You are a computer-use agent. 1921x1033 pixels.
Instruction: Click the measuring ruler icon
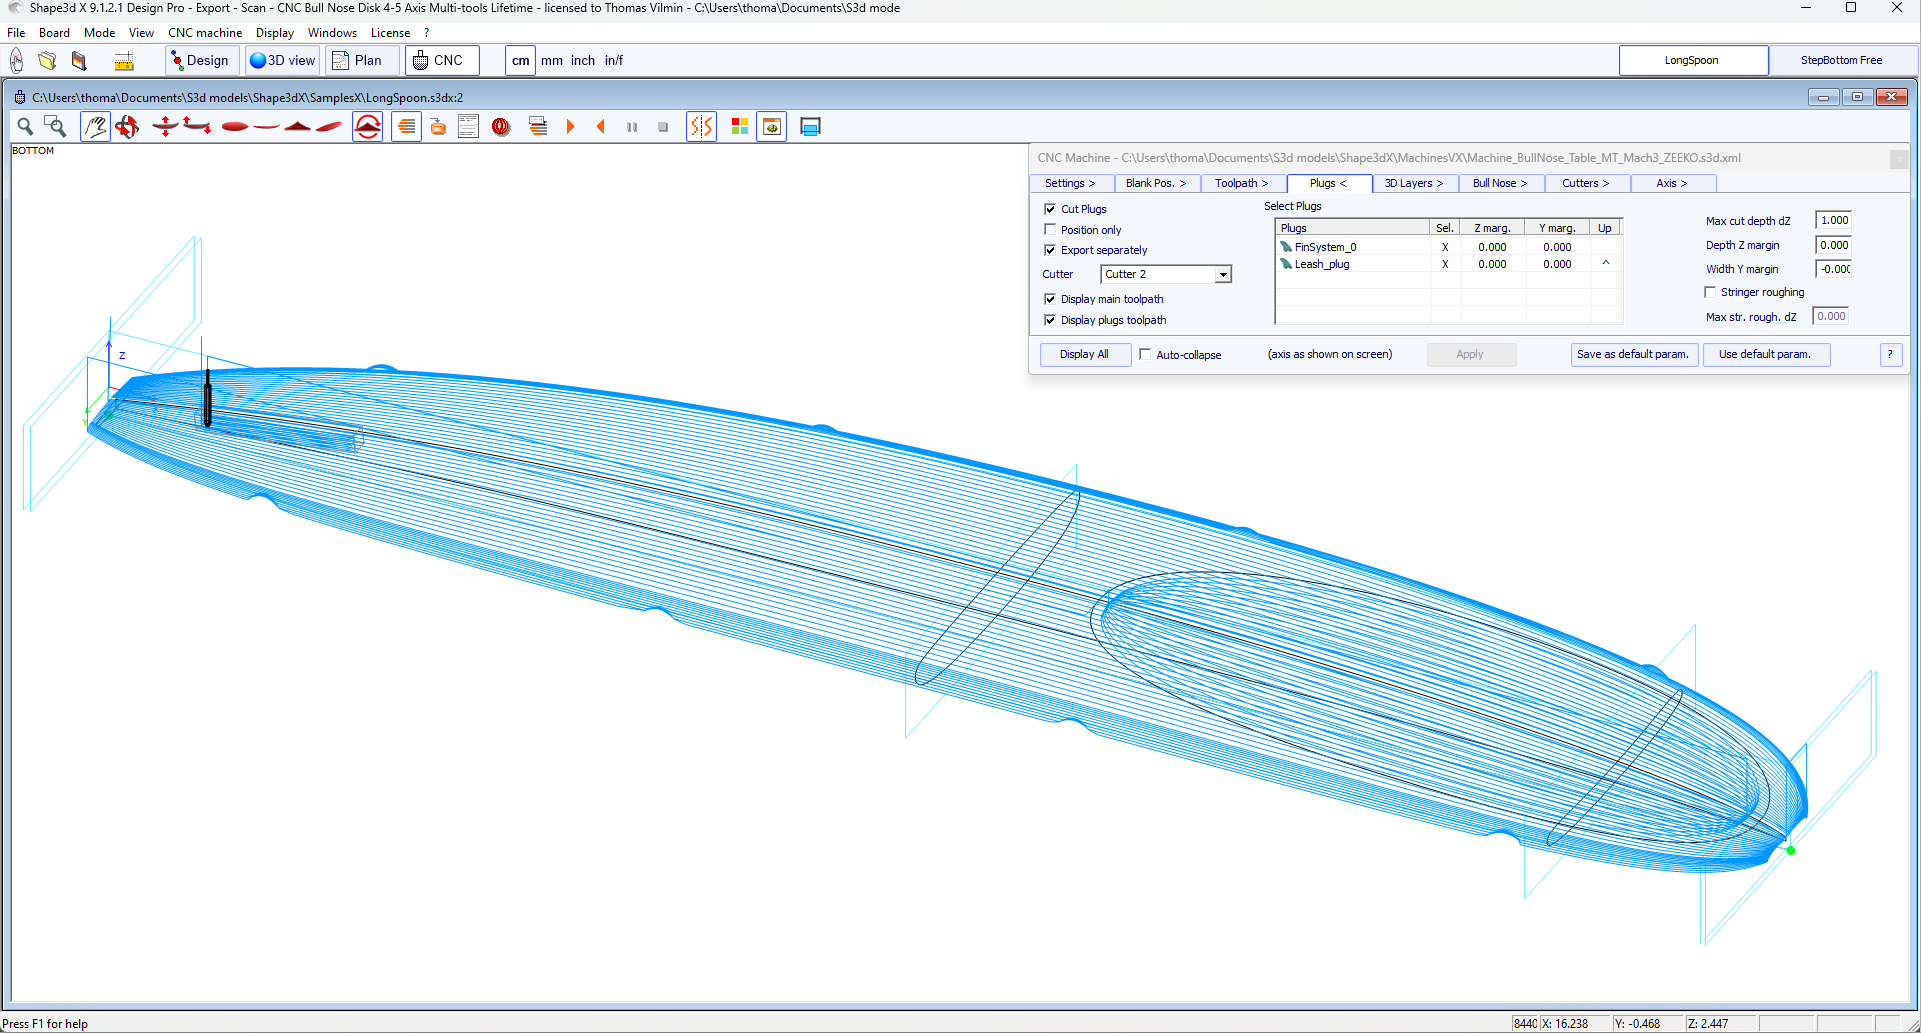point(124,61)
